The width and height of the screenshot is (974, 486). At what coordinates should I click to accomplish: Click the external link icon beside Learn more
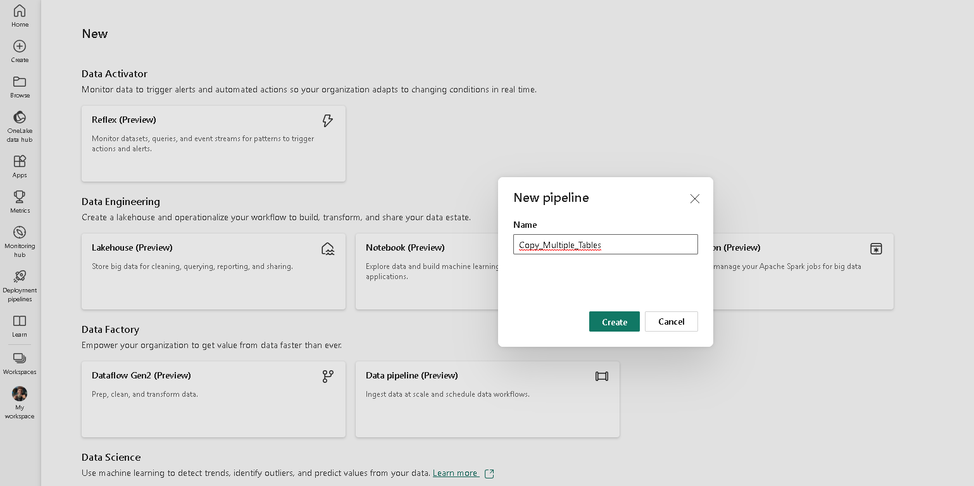[x=489, y=474]
